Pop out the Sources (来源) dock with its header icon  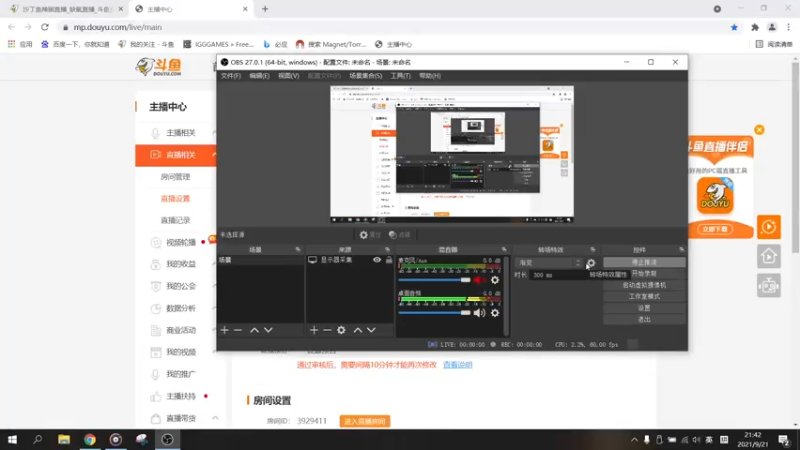(x=387, y=249)
